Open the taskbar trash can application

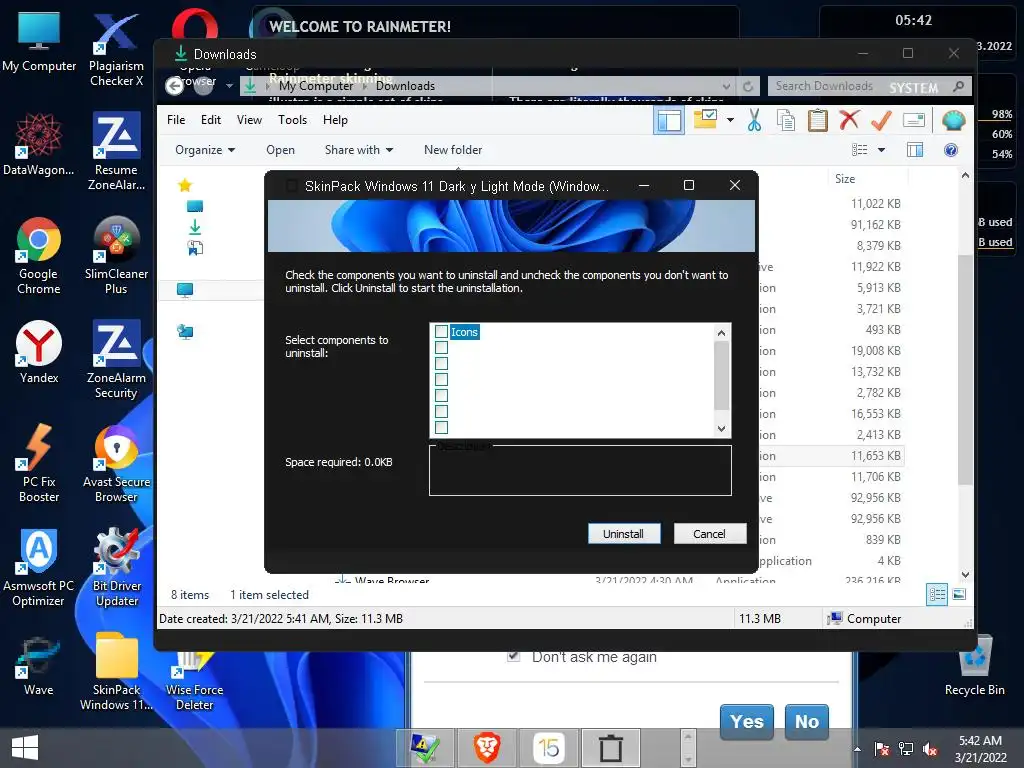pos(611,748)
